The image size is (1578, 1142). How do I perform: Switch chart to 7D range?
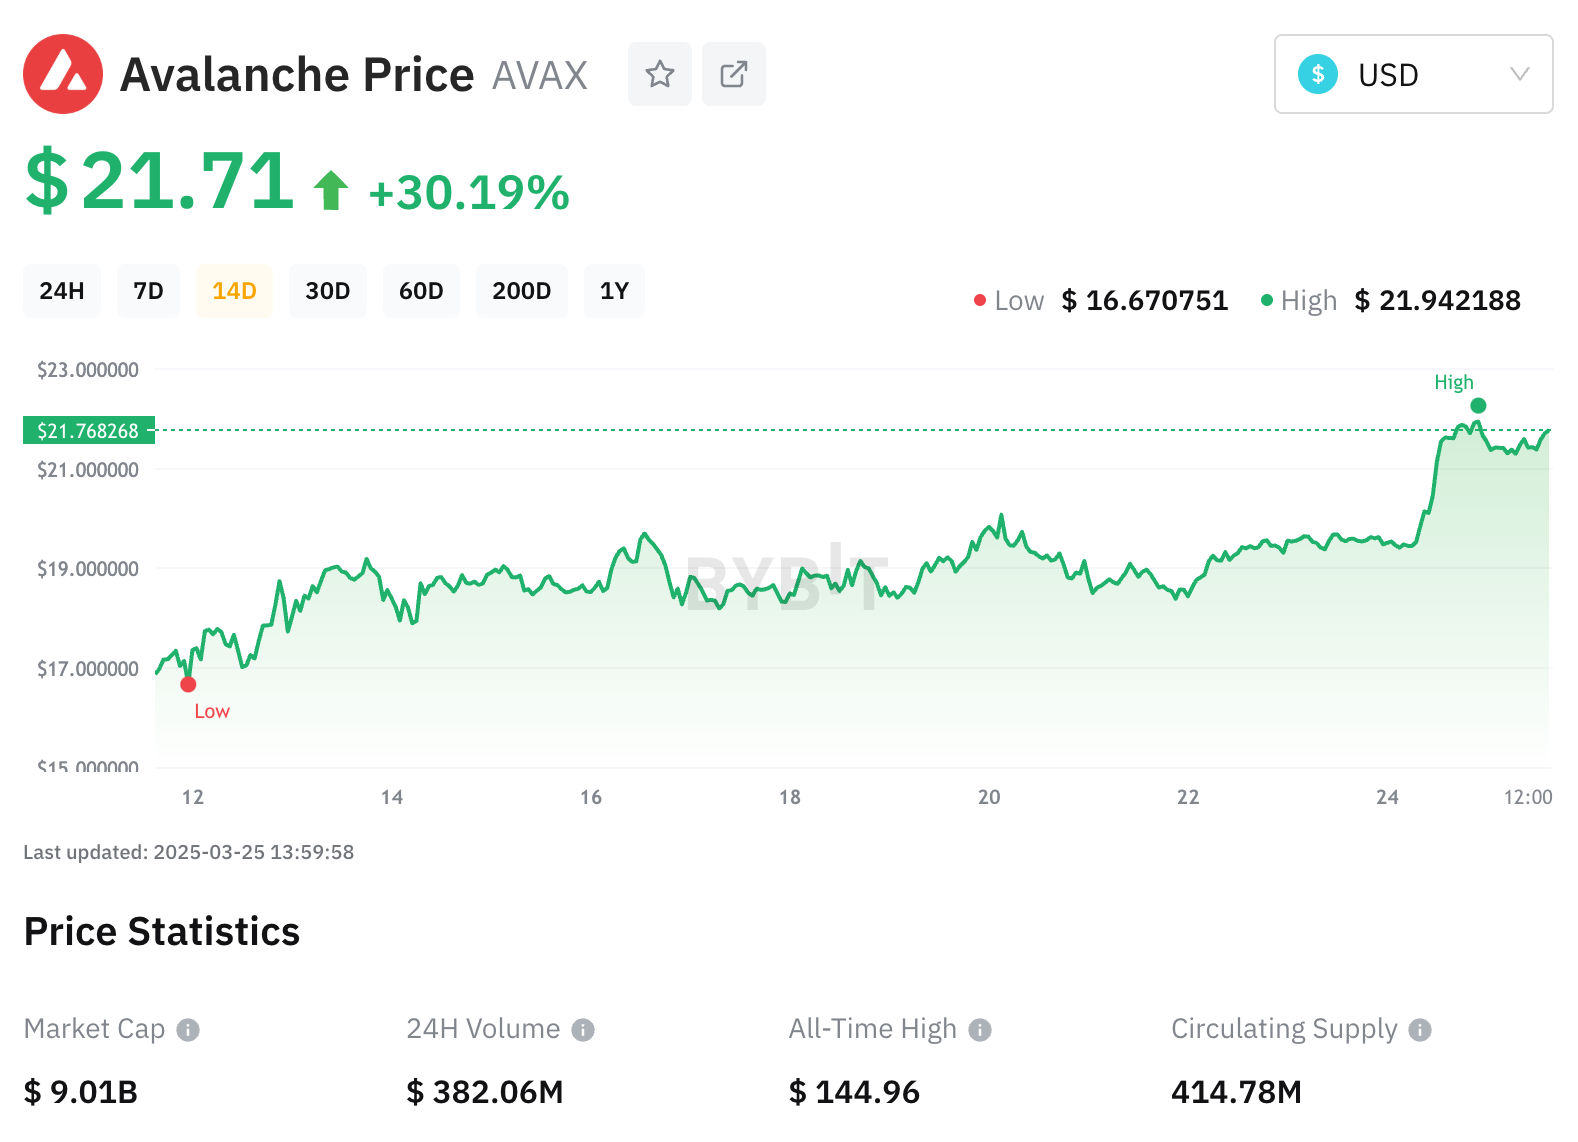[x=148, y=291]
